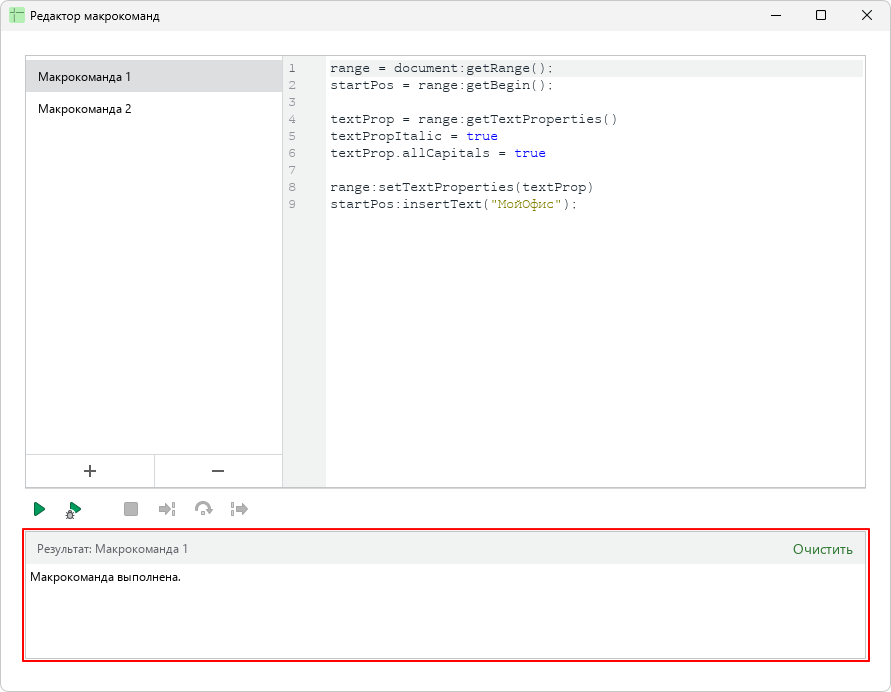Select Макрокоманда 1 in the list

[x=154, y=77]
